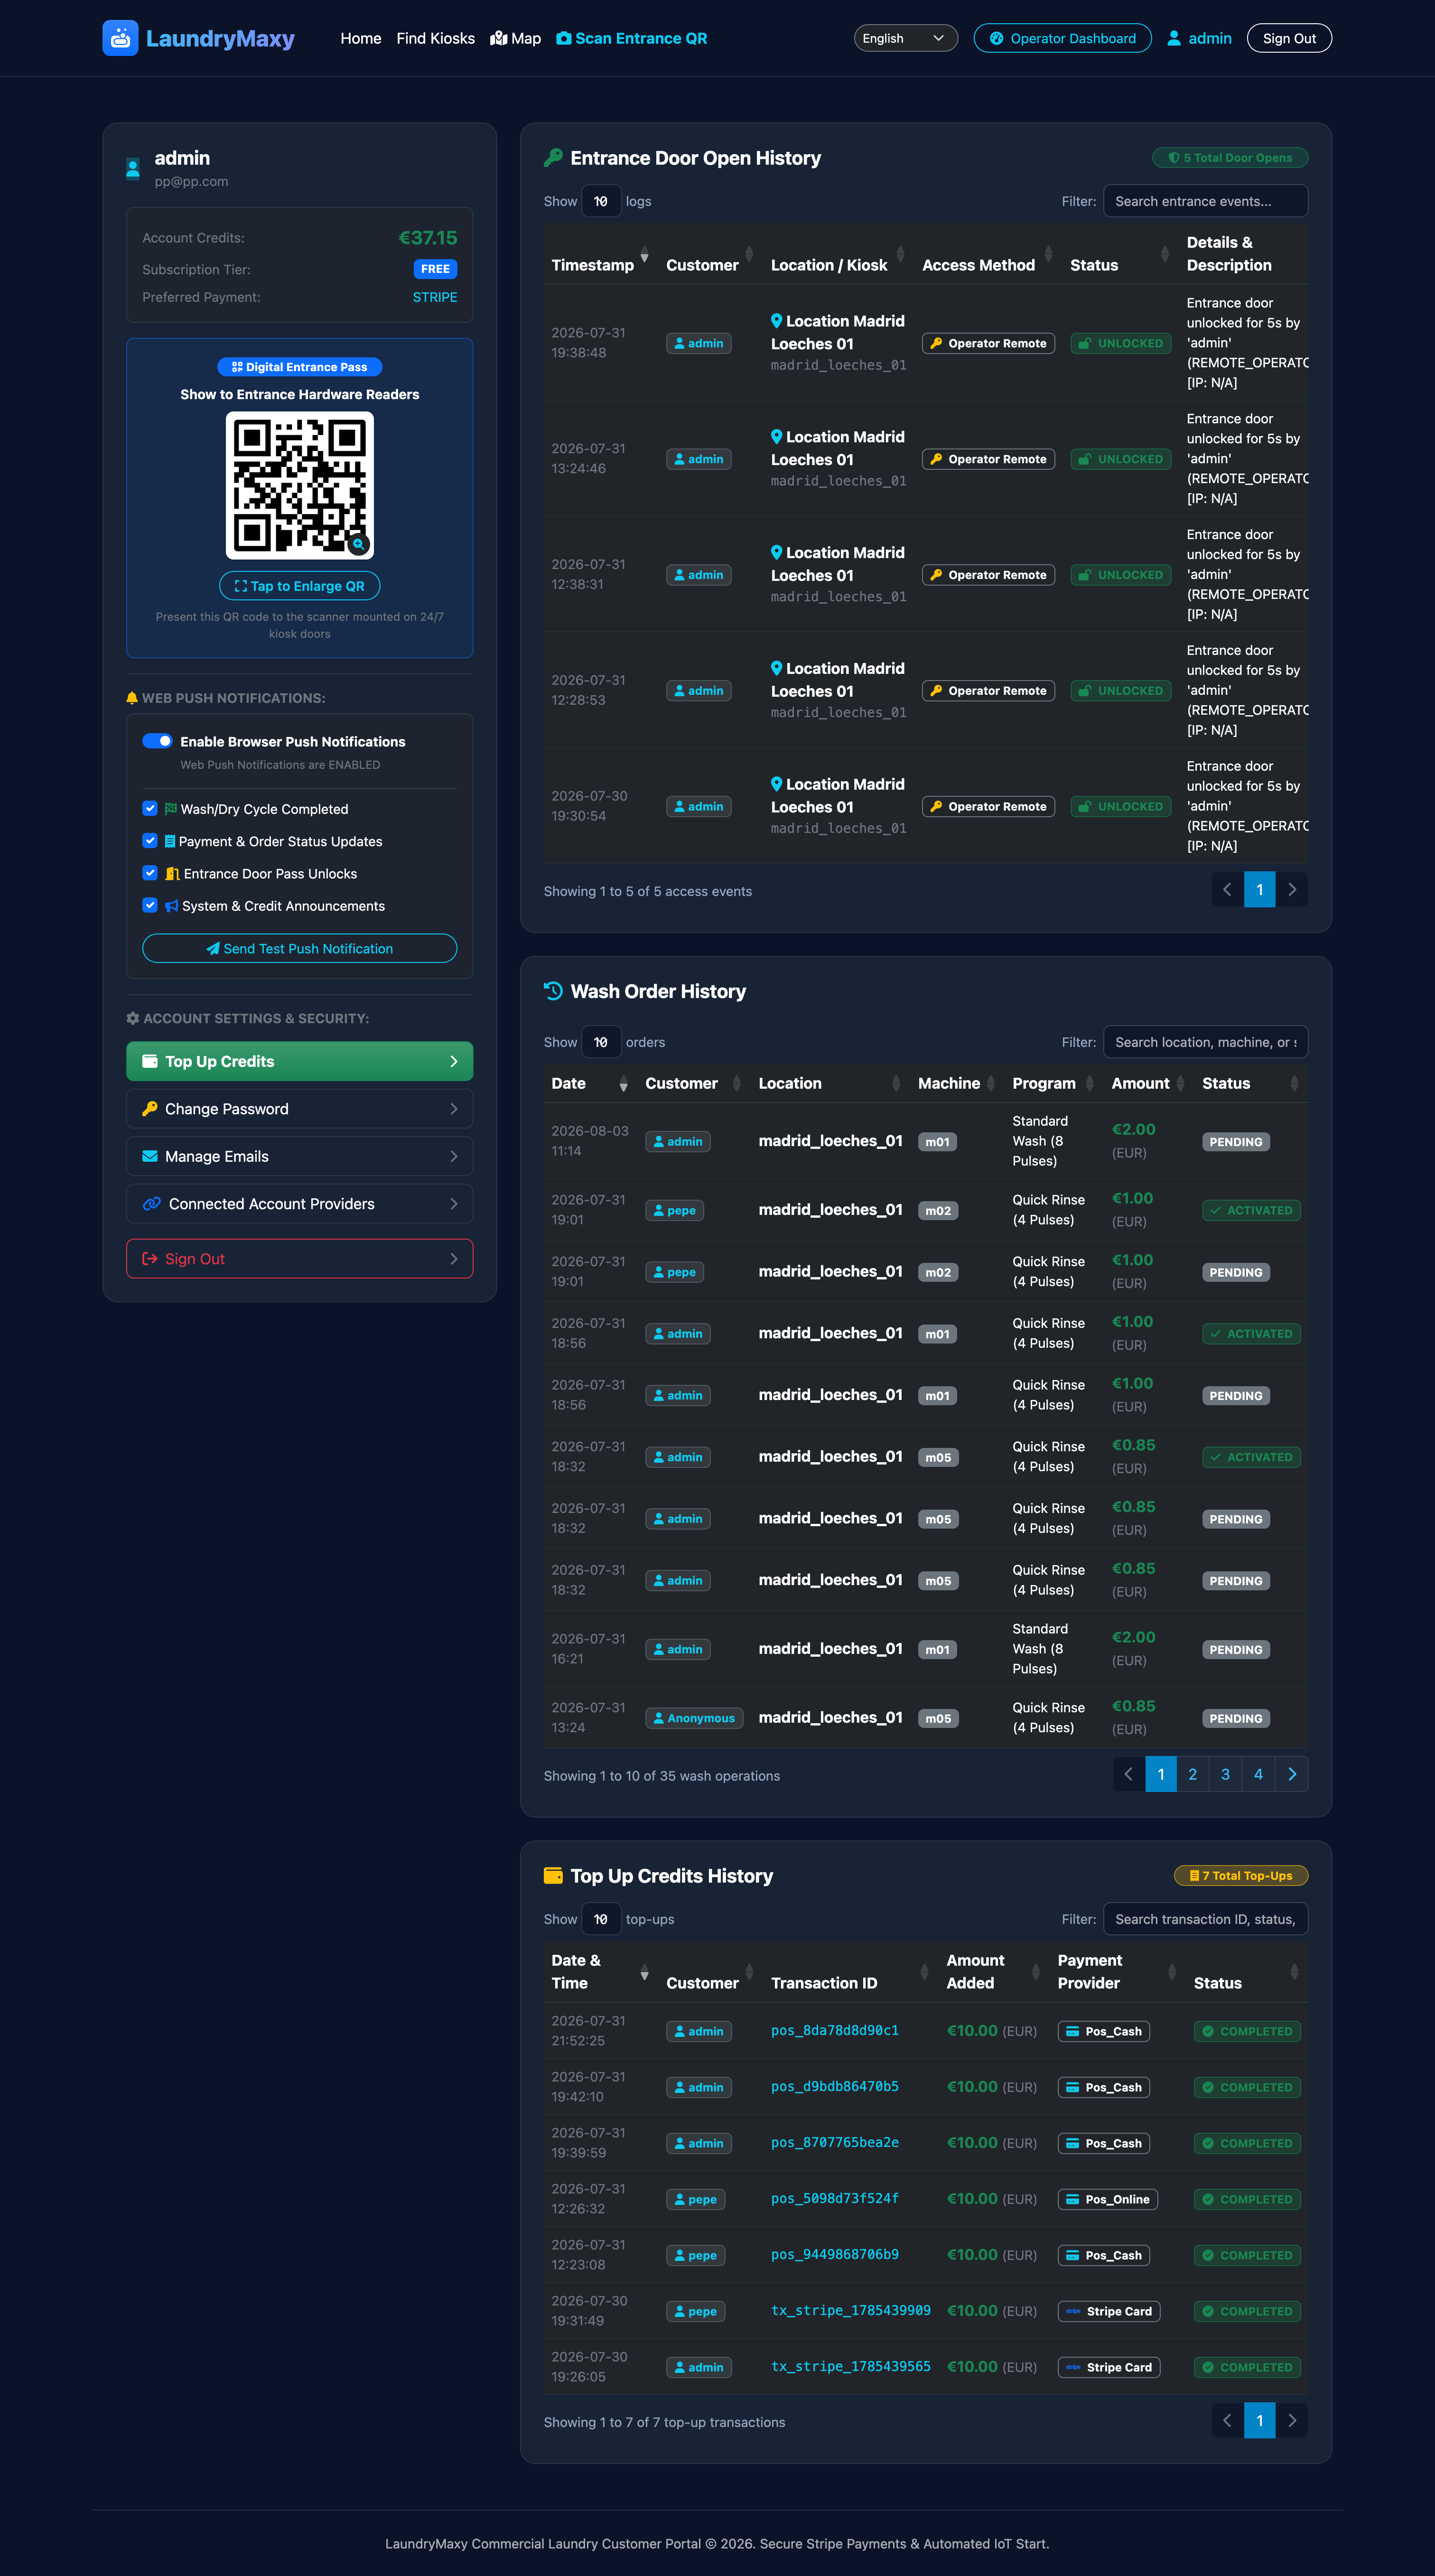
Task: Click the map icon beside Map
Action: (498, 38)
